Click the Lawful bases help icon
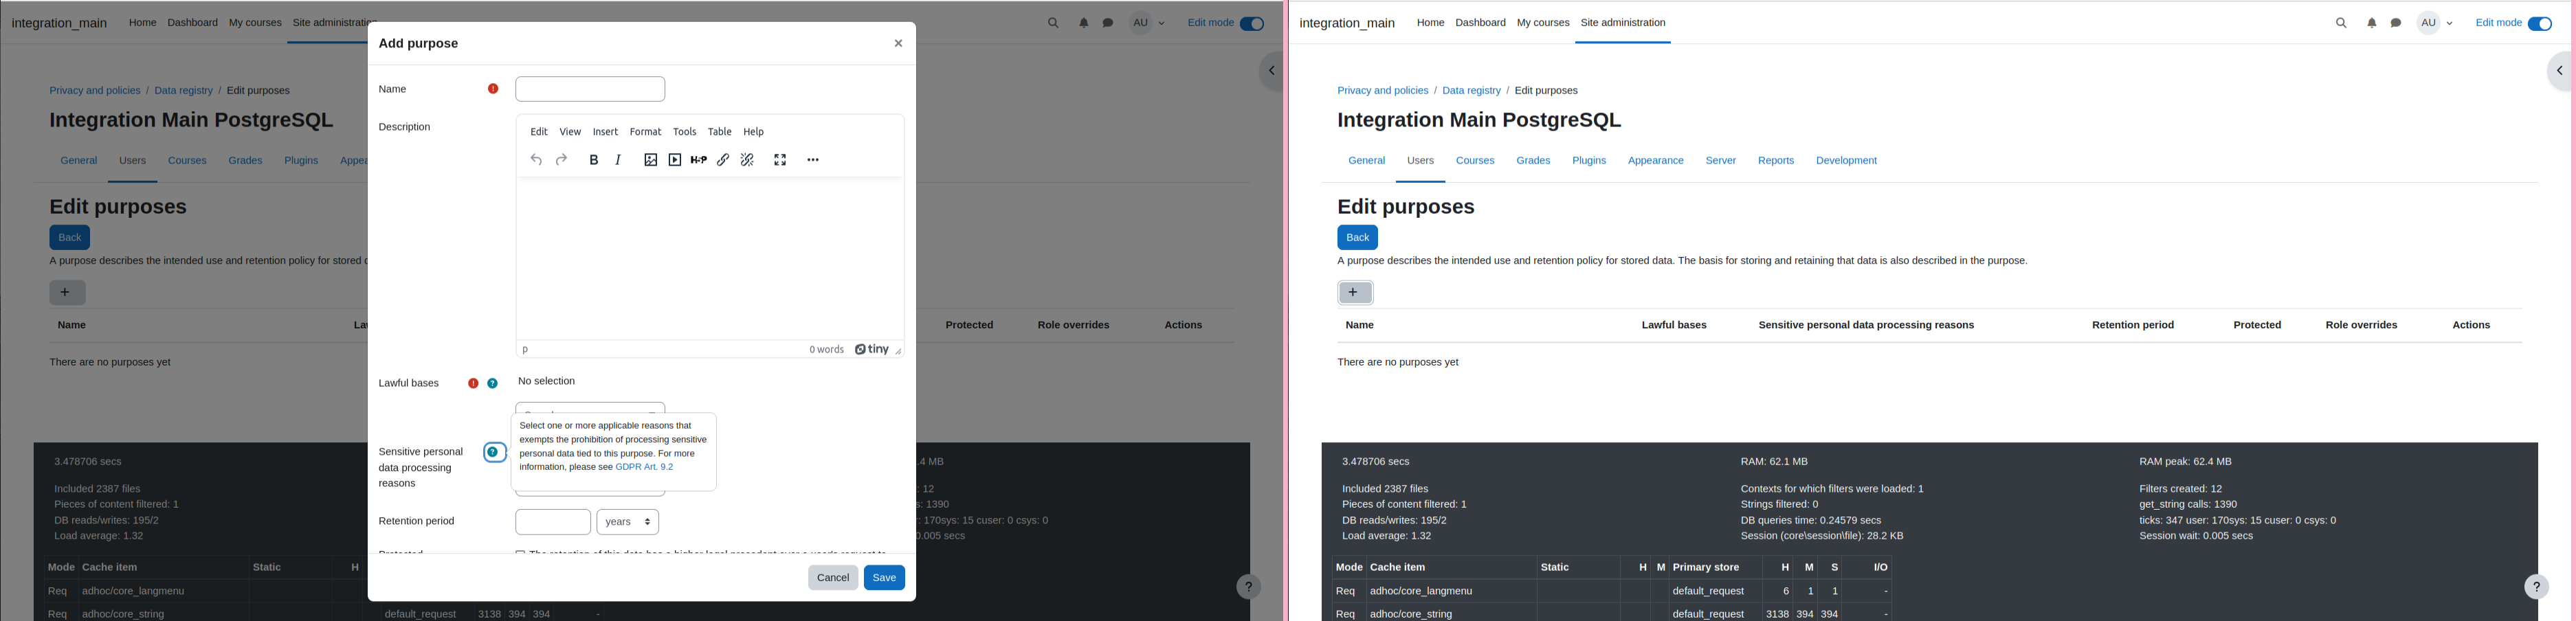 coord(493,383)
